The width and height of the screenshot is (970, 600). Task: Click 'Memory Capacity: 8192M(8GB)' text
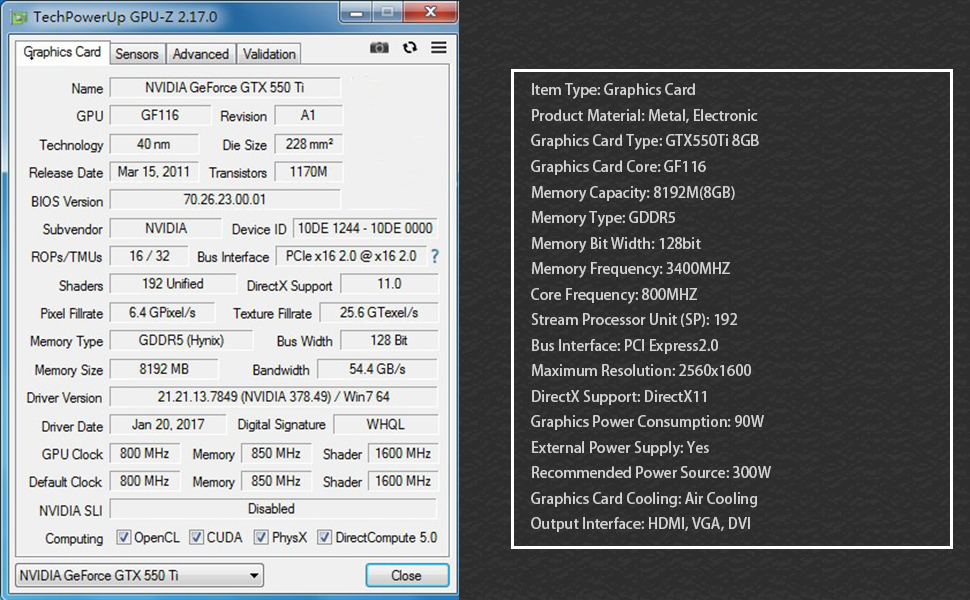[633, 192]
